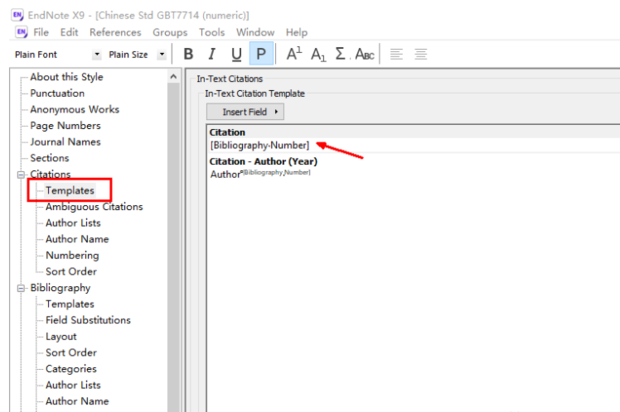620x412 pixels.
Task: Select Punctuation in the style tree
Action: (x=57, y=93)
